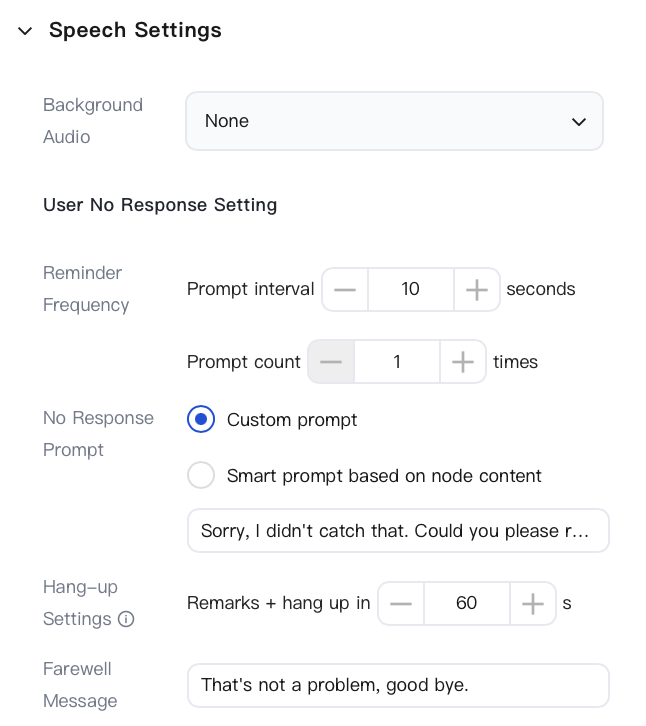The width and height of the screenshot is (646, 726).
Task: Collapse the Speech Settings section chevron
Action: (x=25, y=31)
